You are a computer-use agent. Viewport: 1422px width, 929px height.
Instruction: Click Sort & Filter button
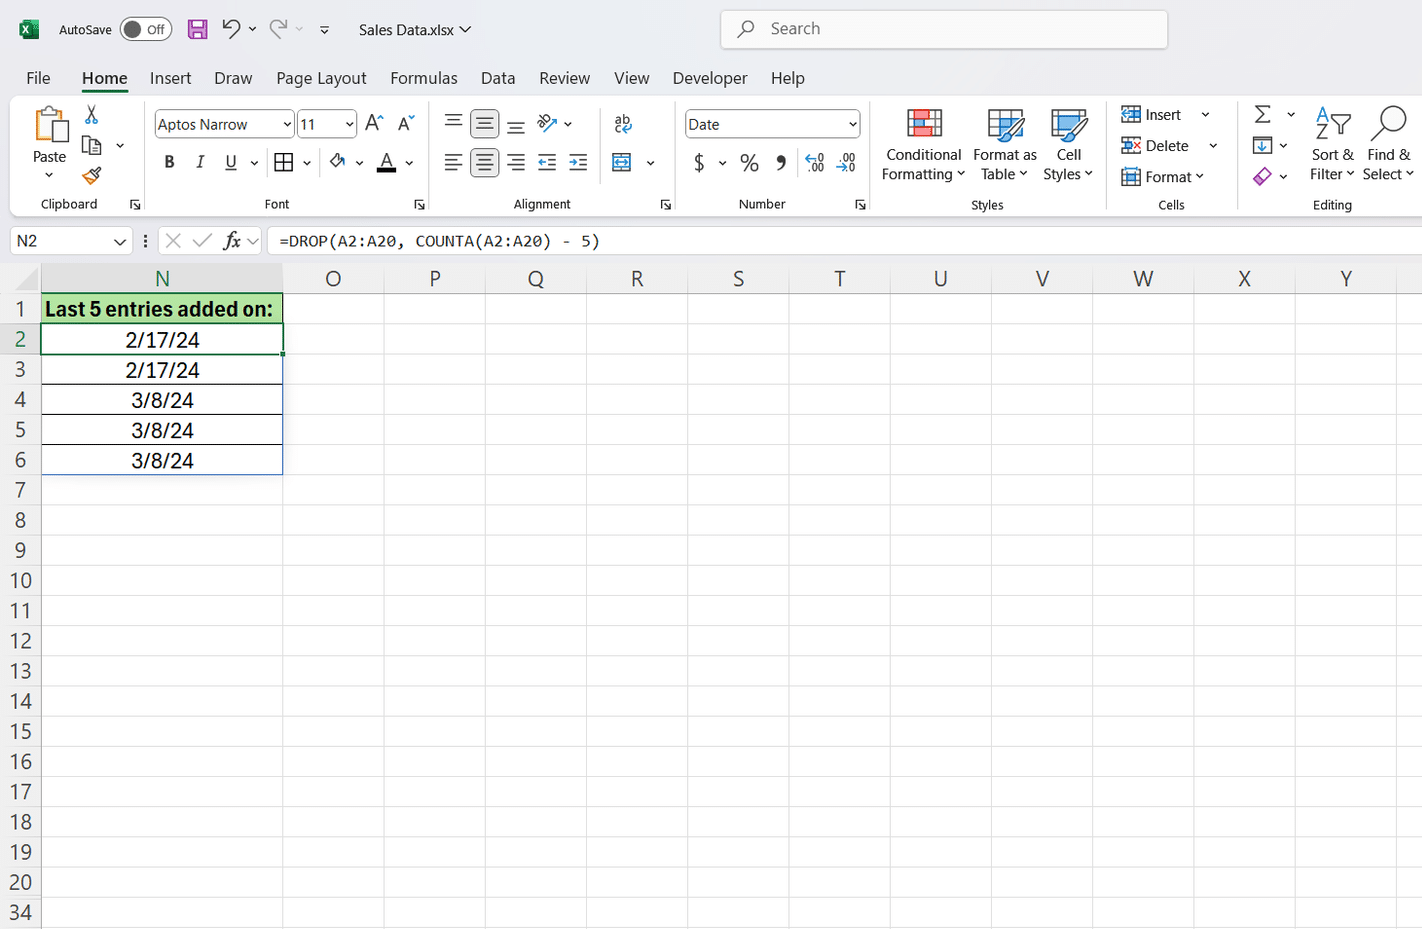tap(1332, 145)
